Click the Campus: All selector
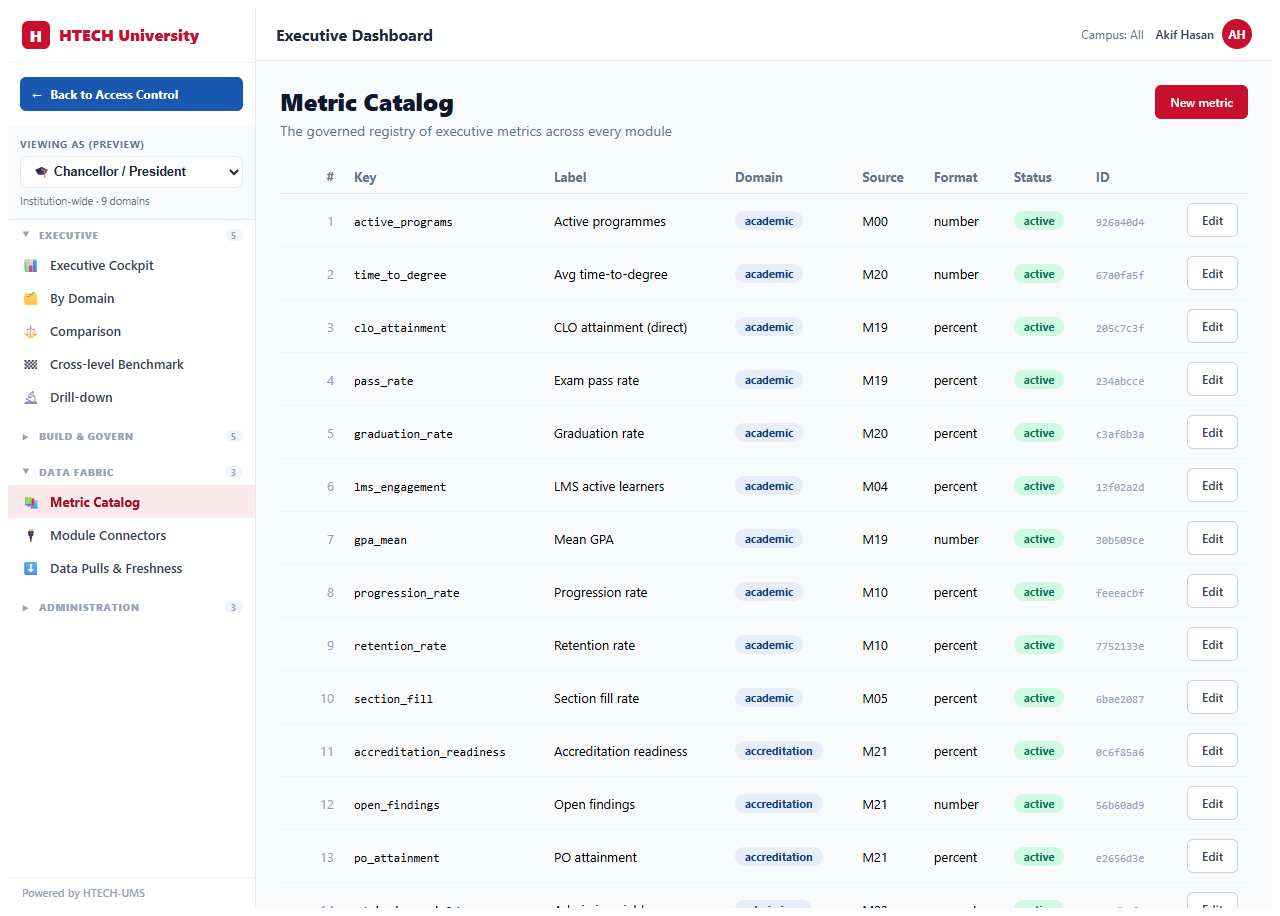This screenshot has width=1280, height=916. [1112, 35]
